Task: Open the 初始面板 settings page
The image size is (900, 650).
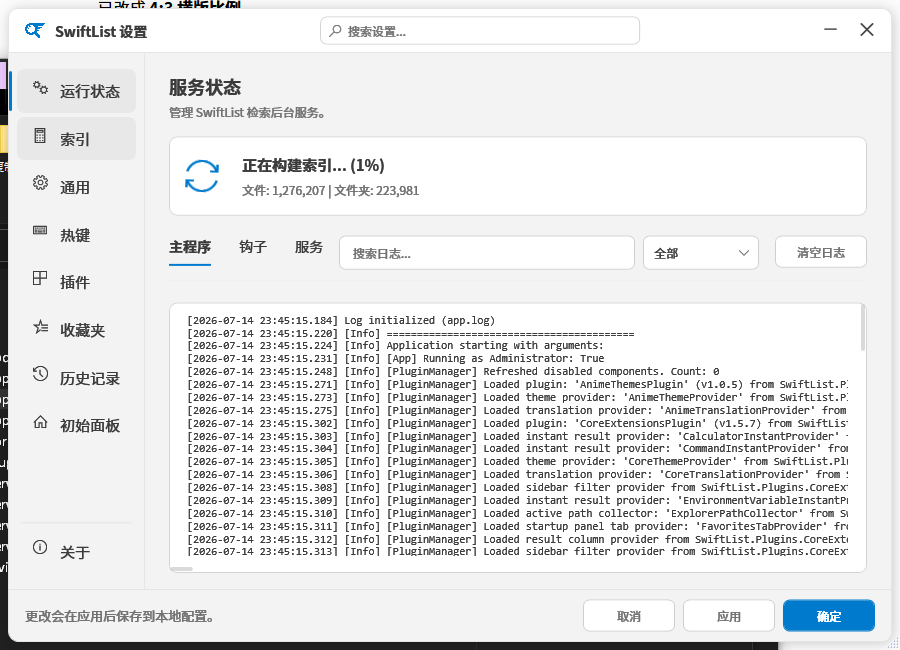Action: point(76,425)
